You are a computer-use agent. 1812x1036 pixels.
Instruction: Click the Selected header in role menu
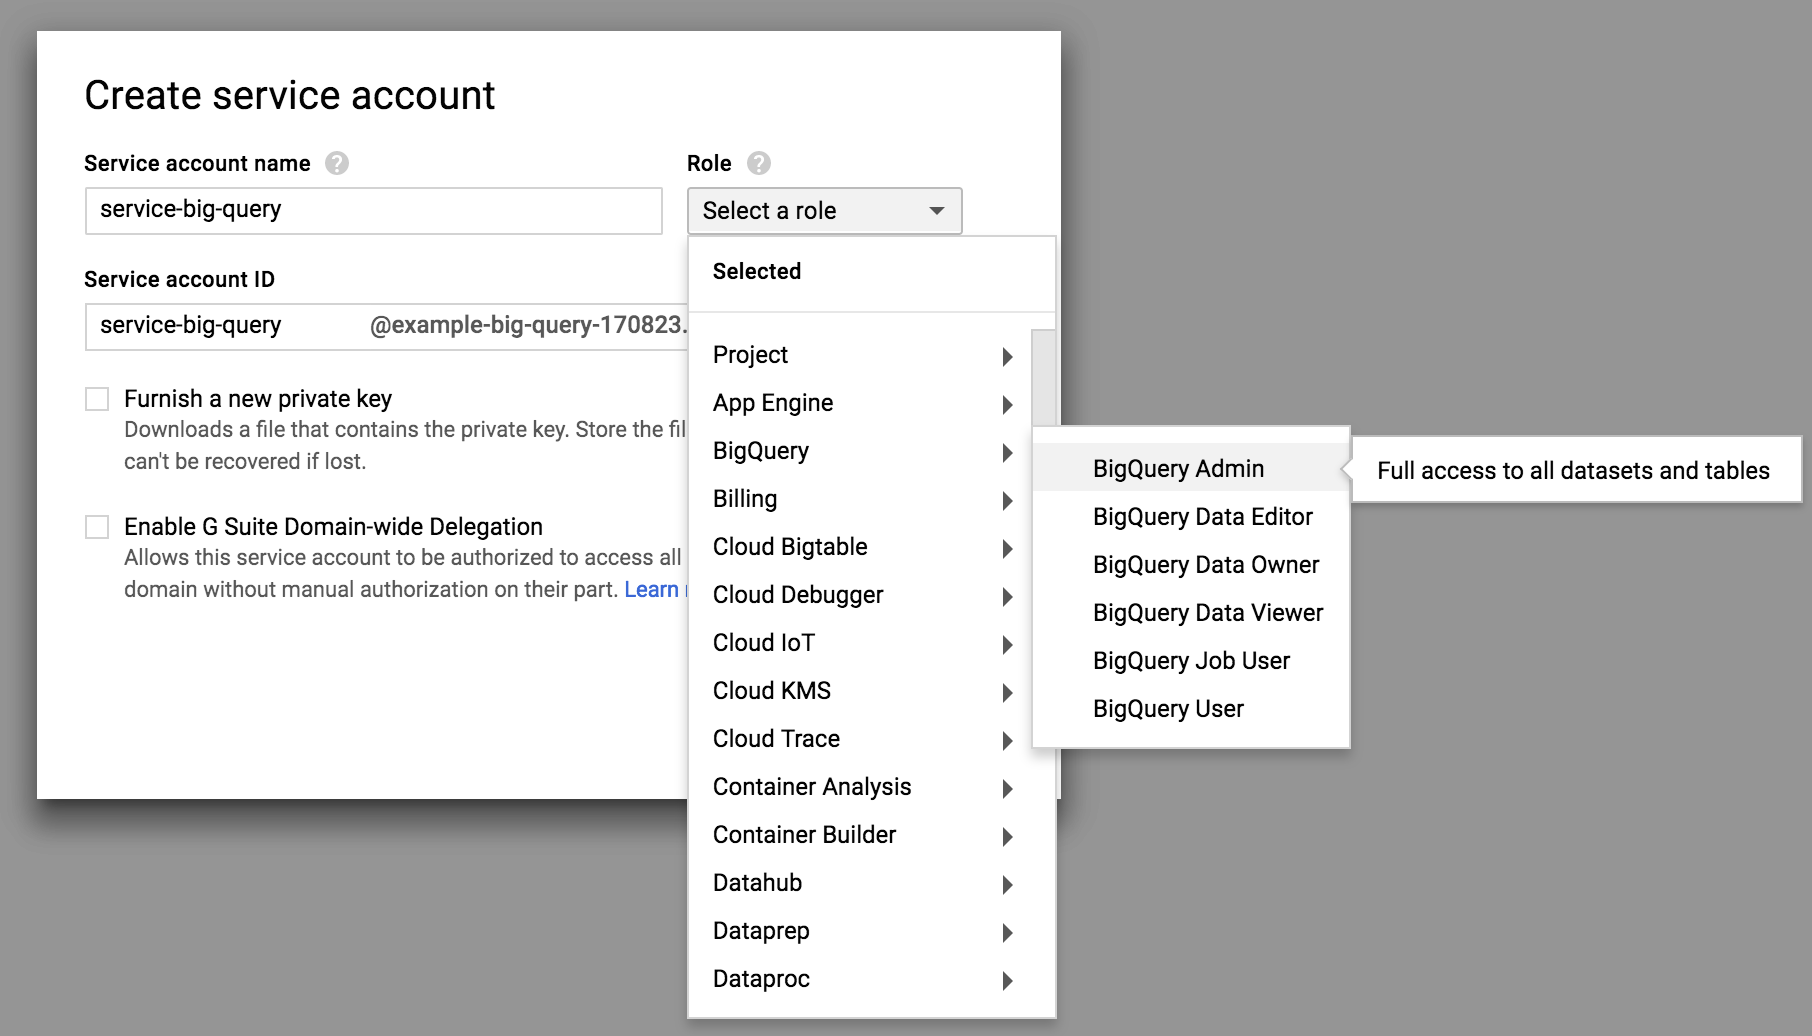click(x=757, y=271)
